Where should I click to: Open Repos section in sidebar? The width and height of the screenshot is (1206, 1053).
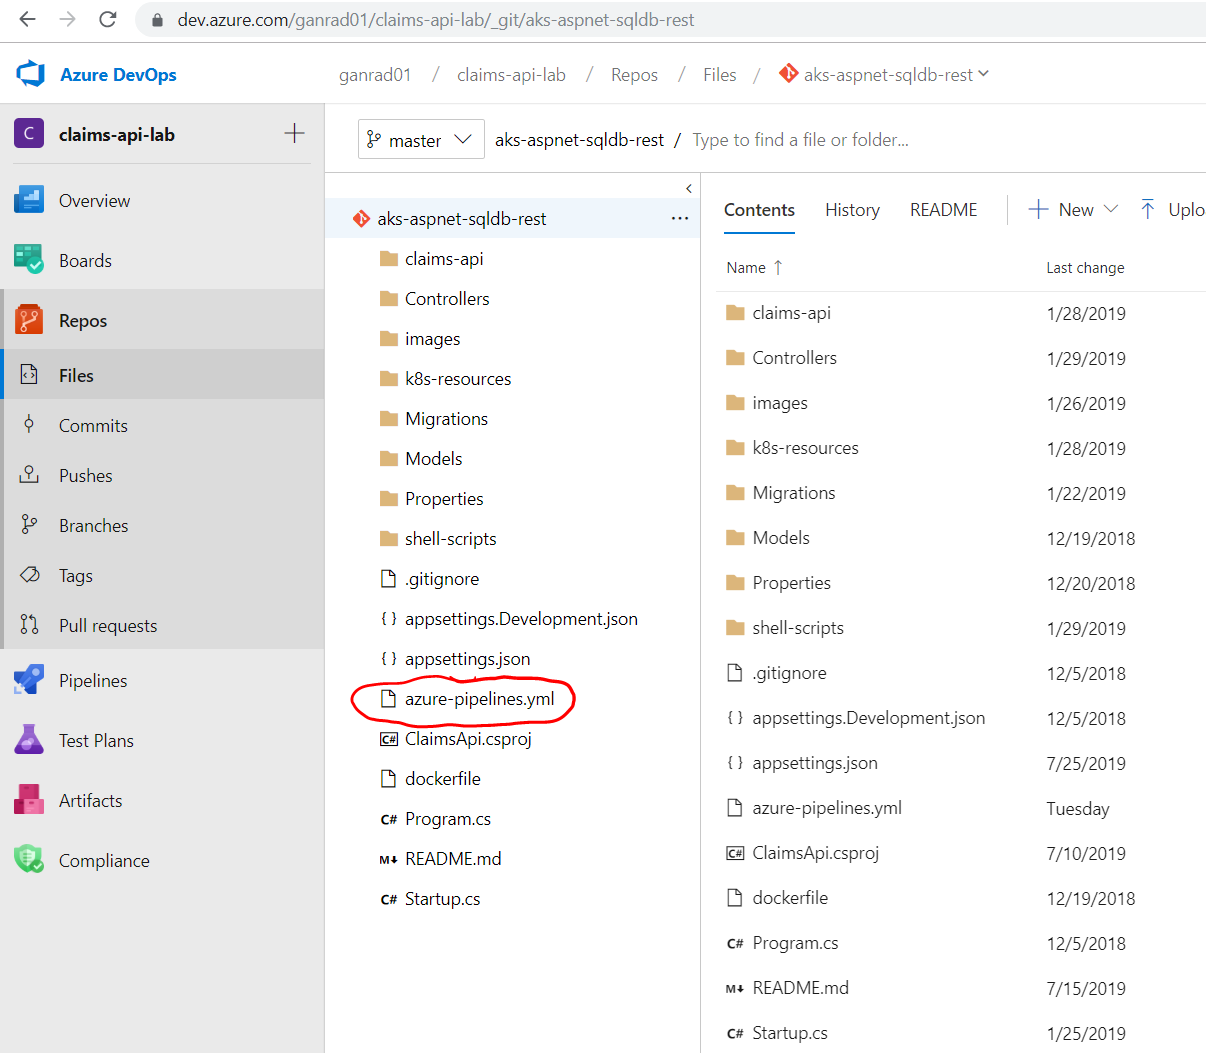point(162,320)
